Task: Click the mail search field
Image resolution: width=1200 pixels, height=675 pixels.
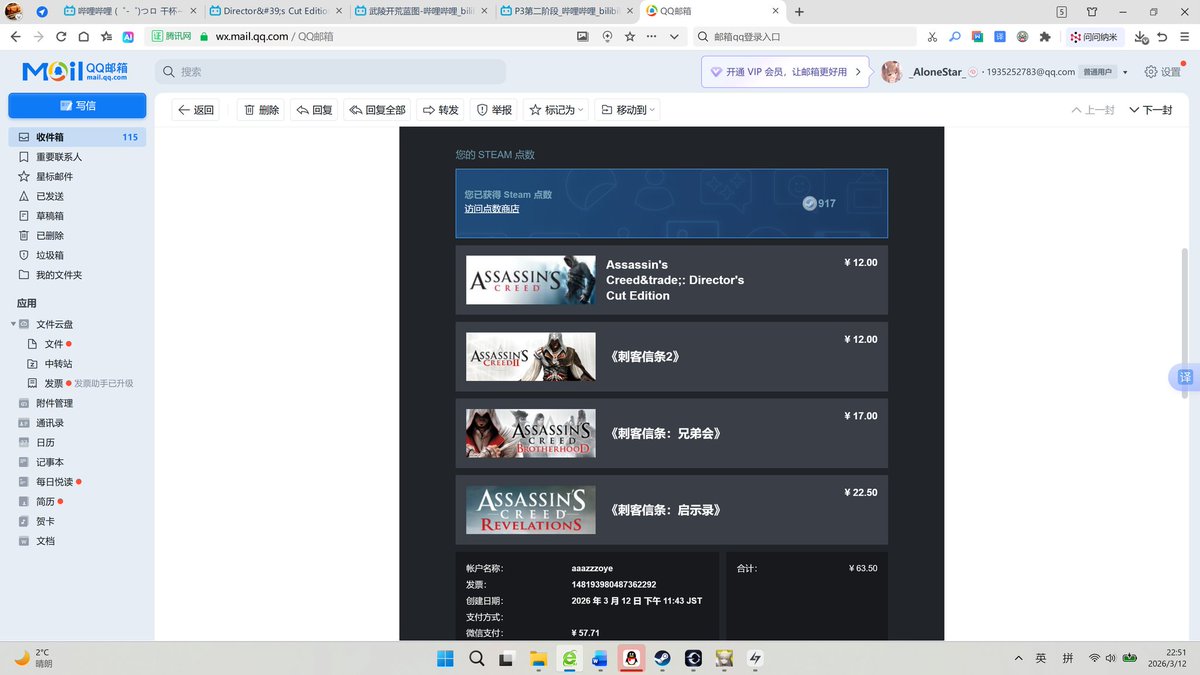Action: [330, 72]
